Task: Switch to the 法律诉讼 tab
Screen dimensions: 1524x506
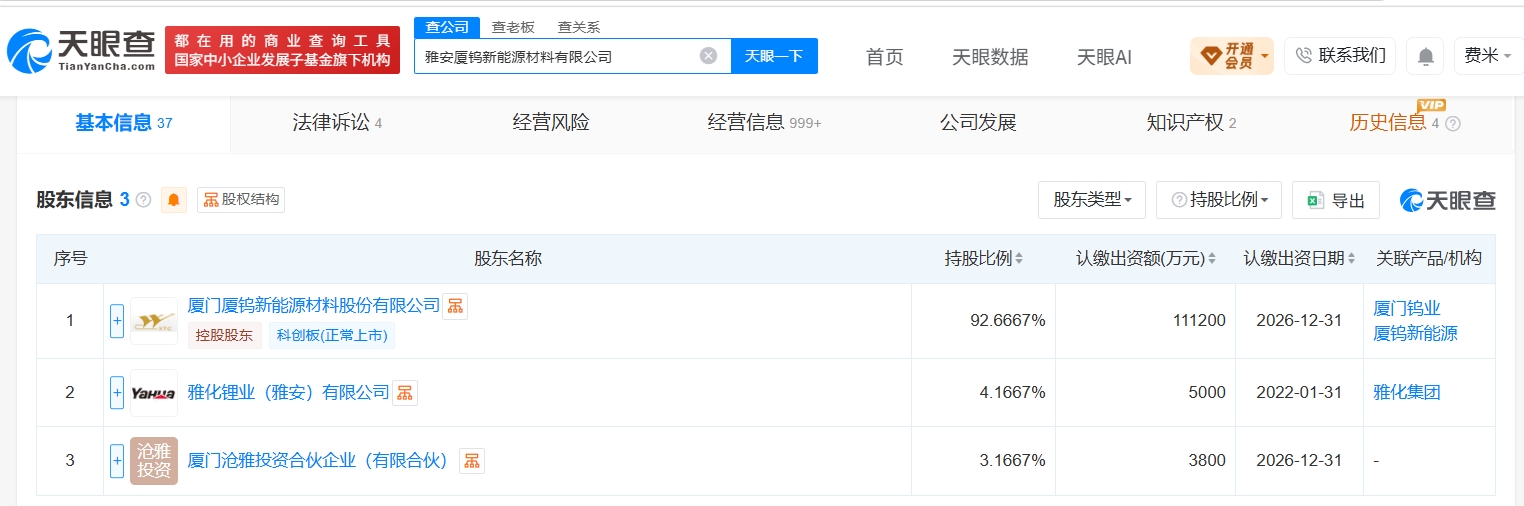Action: (x=337, y=123)
